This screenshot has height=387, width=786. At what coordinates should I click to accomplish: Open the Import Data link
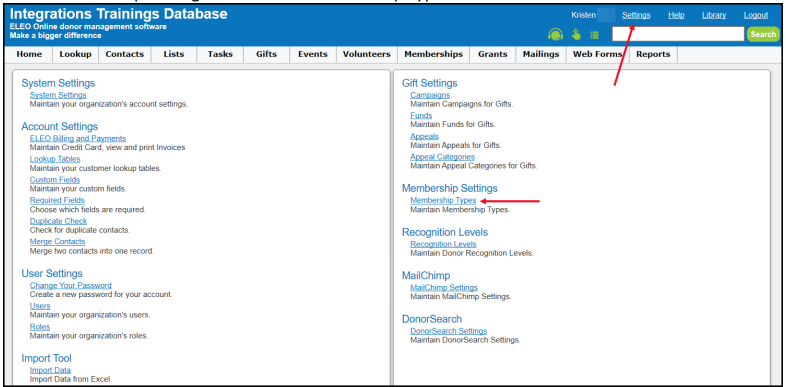coord(50,370)
